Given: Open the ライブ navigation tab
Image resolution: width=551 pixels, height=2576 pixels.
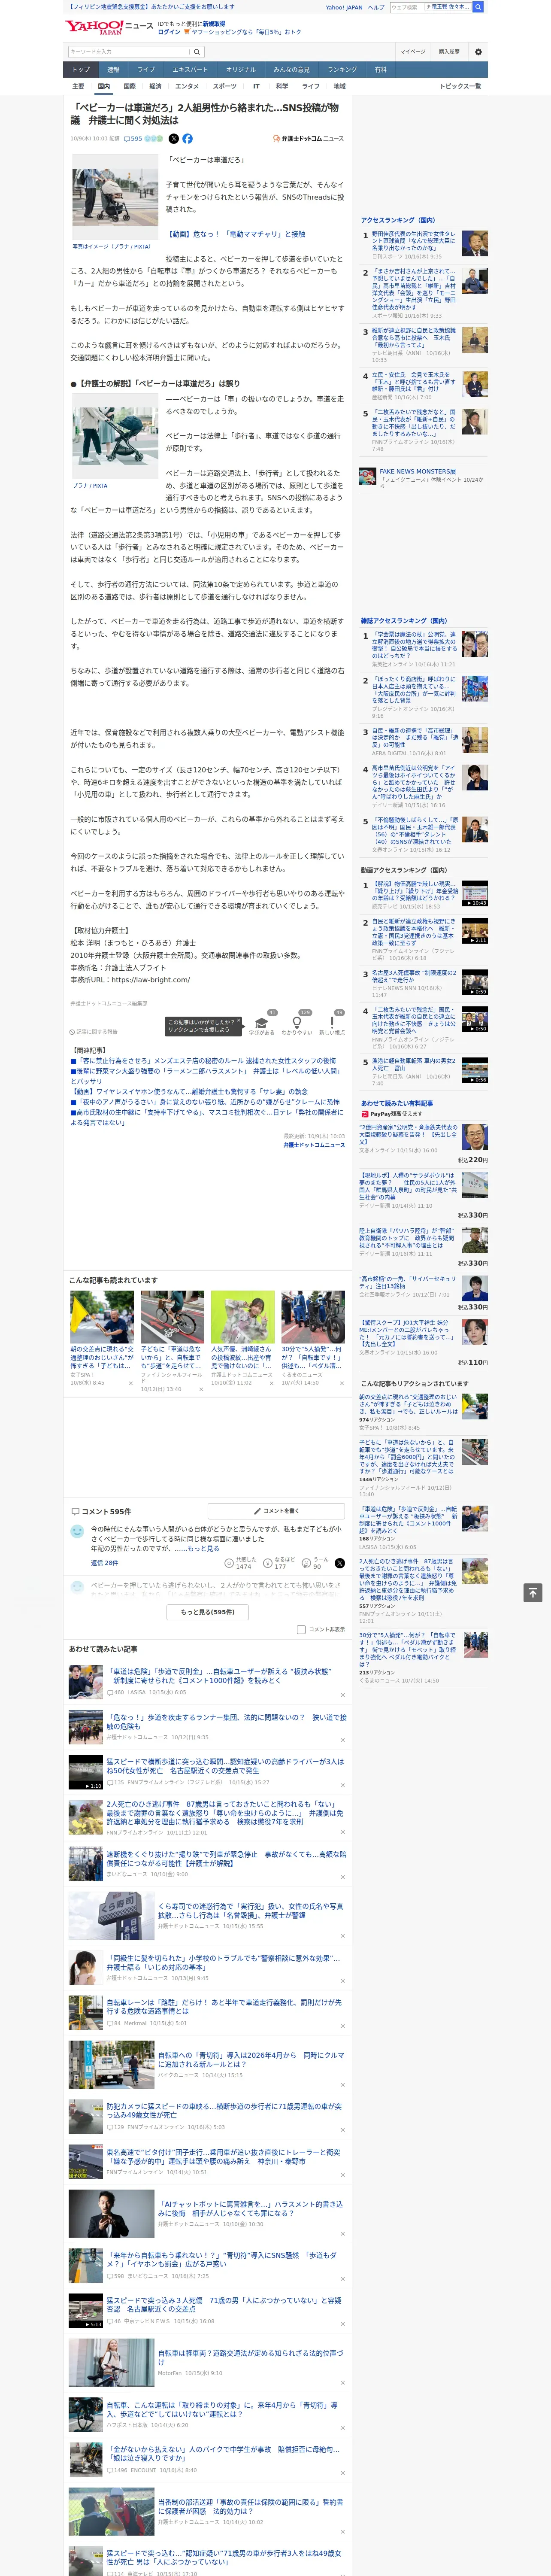Looking at the screenshot, I should point(146,70).
